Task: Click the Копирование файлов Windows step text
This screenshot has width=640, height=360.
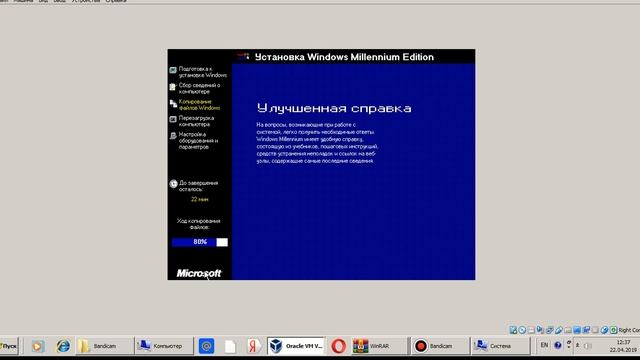Action: pos(199,105)
